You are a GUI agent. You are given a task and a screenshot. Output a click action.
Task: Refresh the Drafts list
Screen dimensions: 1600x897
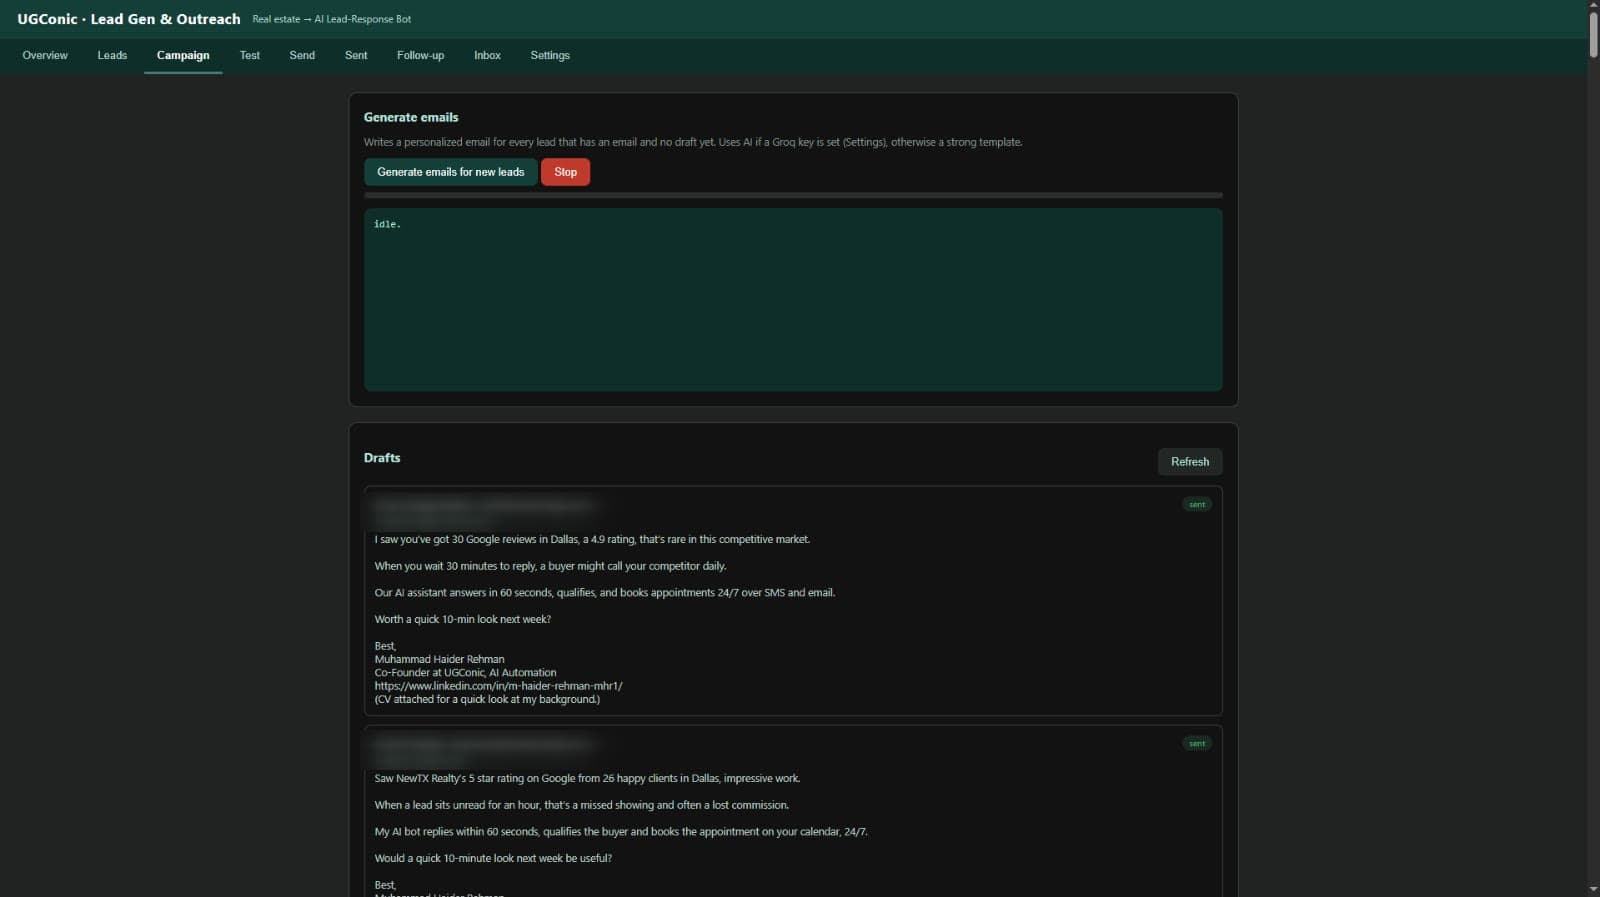click(x=1190, y=461)
